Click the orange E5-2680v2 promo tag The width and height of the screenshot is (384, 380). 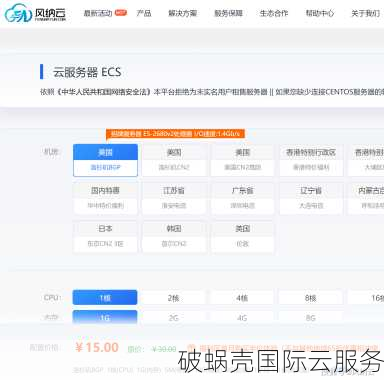point(175,134)
